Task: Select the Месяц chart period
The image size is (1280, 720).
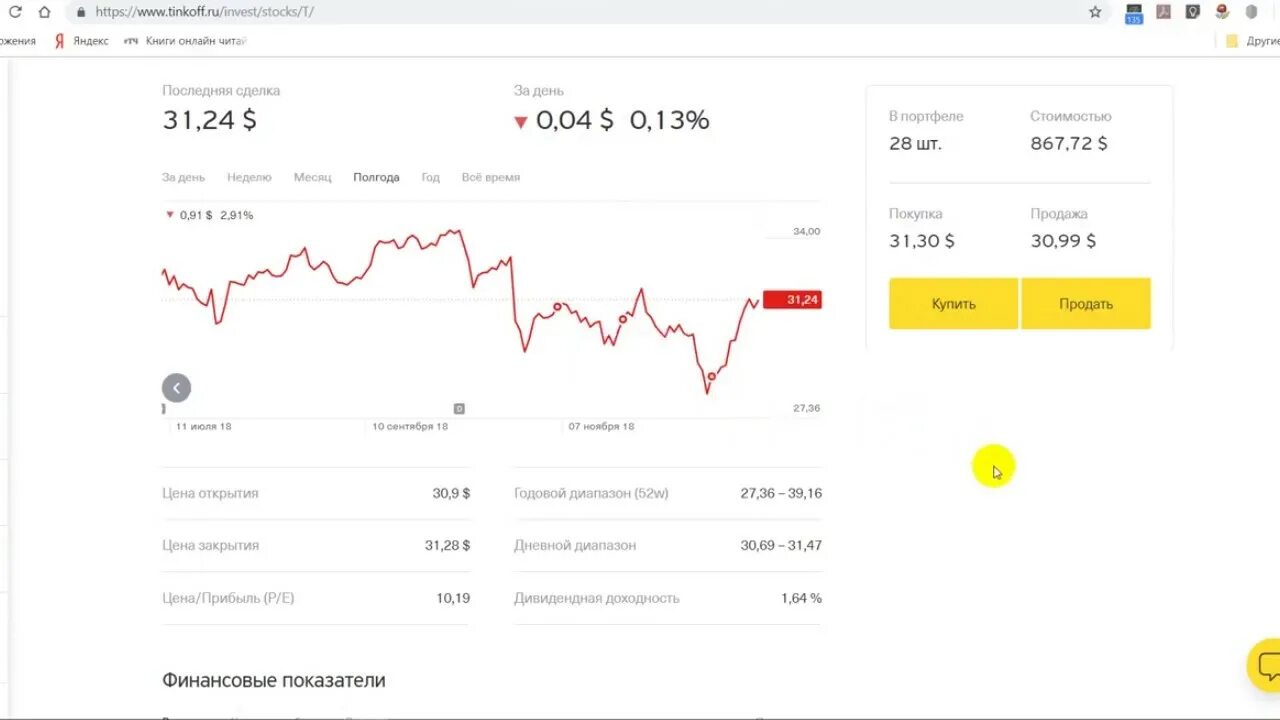Action: 312,177
